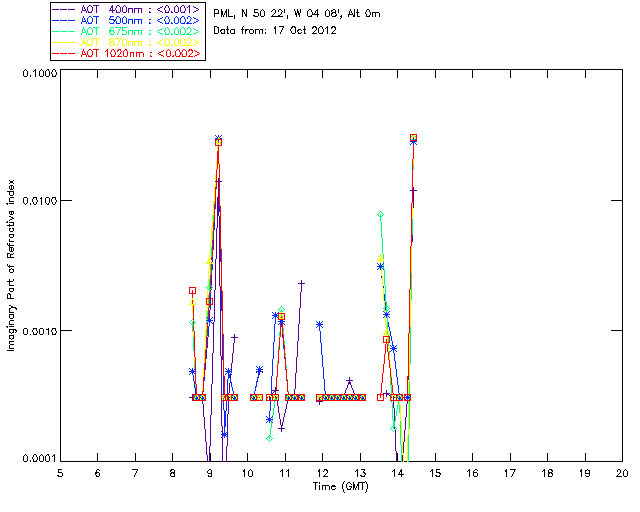Click the green diamond marker near 13.5 GMT
640x512 pixels.
tap(380, 214)
